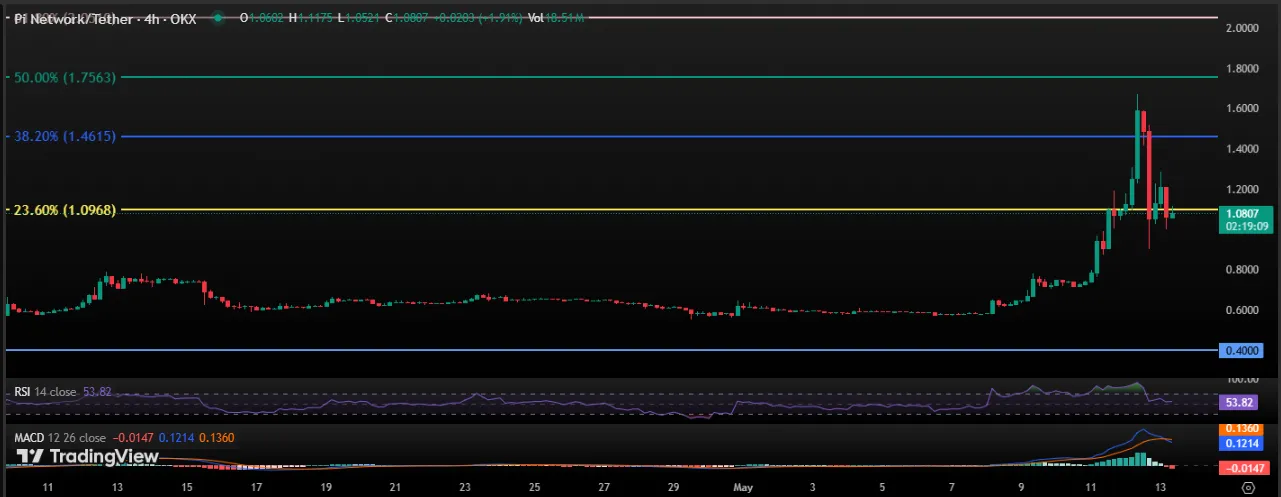Click the countdown timer 02:19:09
This screenshot has height=497, width=1281.
[x=1246, y=227]
